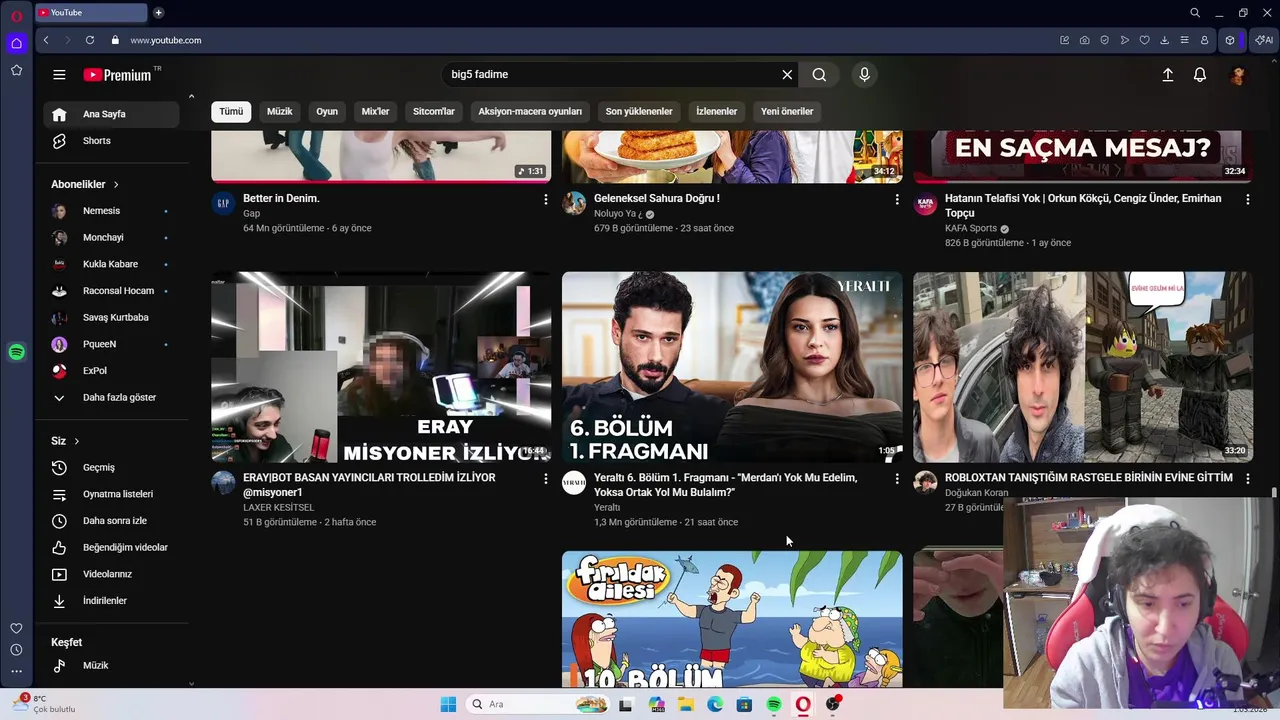This screenshot has width=1280, height=720.
Task: Select the 'Yeni öneriler' chip
Action: 787,111
